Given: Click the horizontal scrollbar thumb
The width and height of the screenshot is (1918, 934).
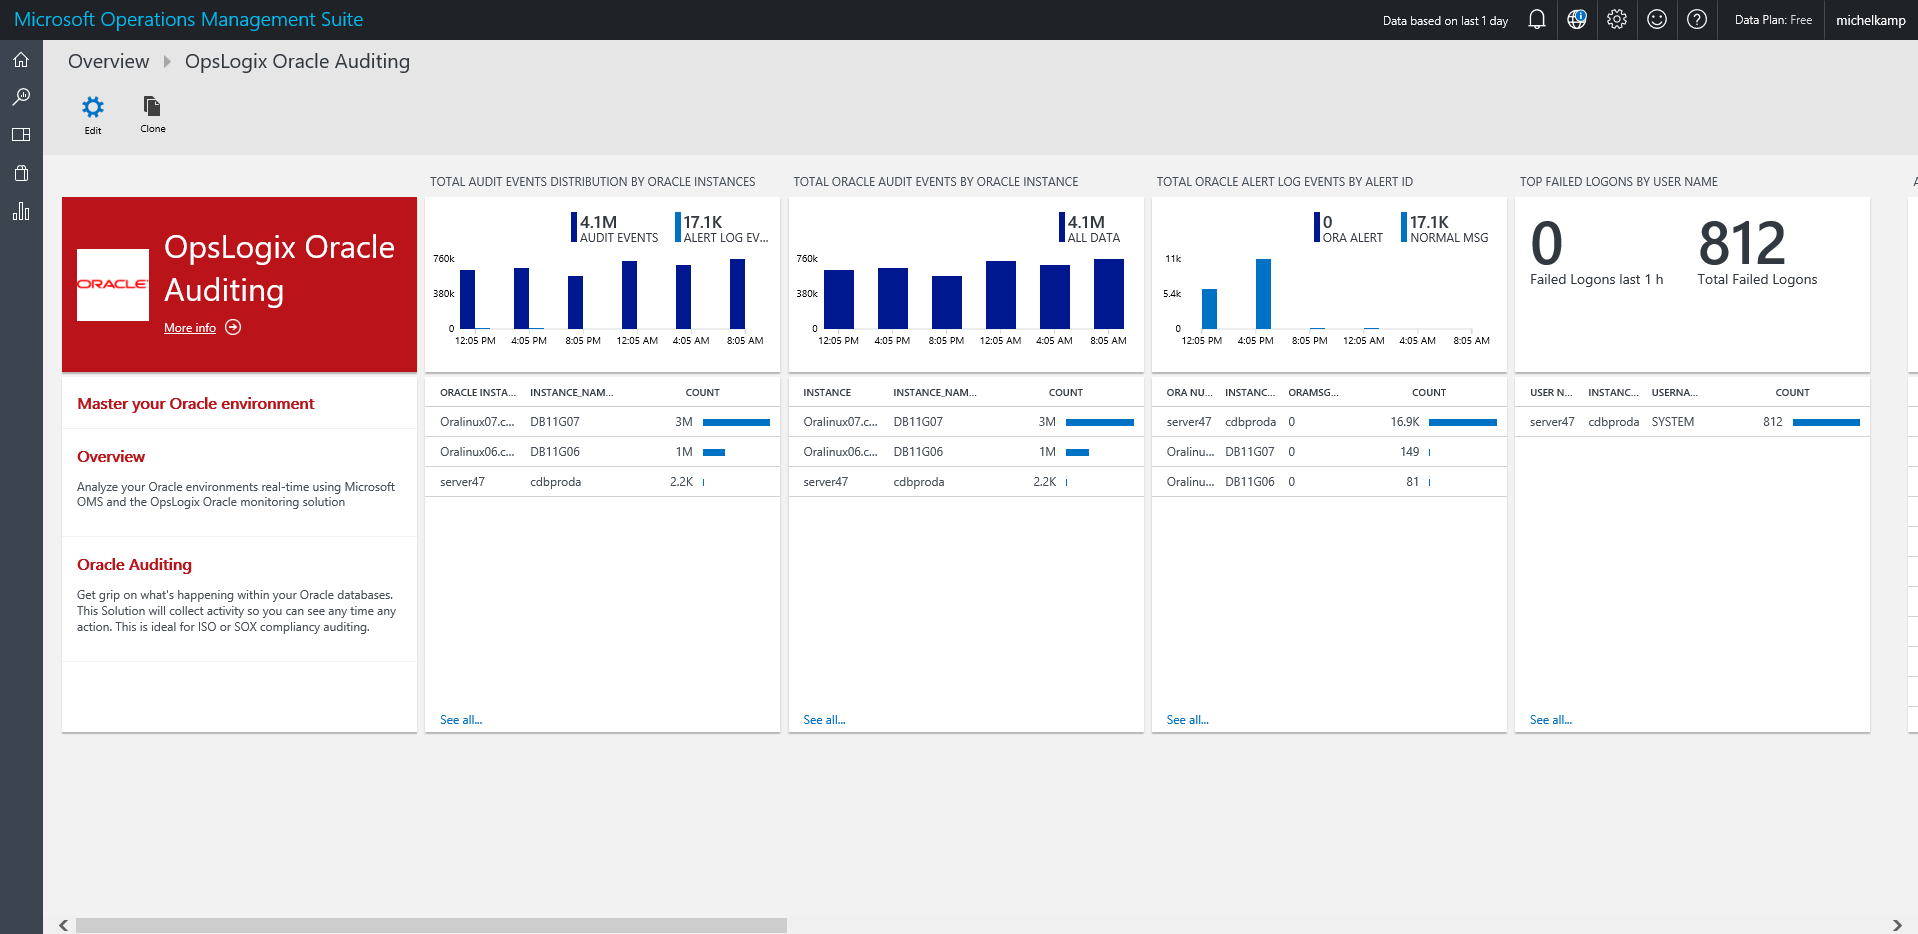Looking at the screenshot, I should tap(431, 925).
